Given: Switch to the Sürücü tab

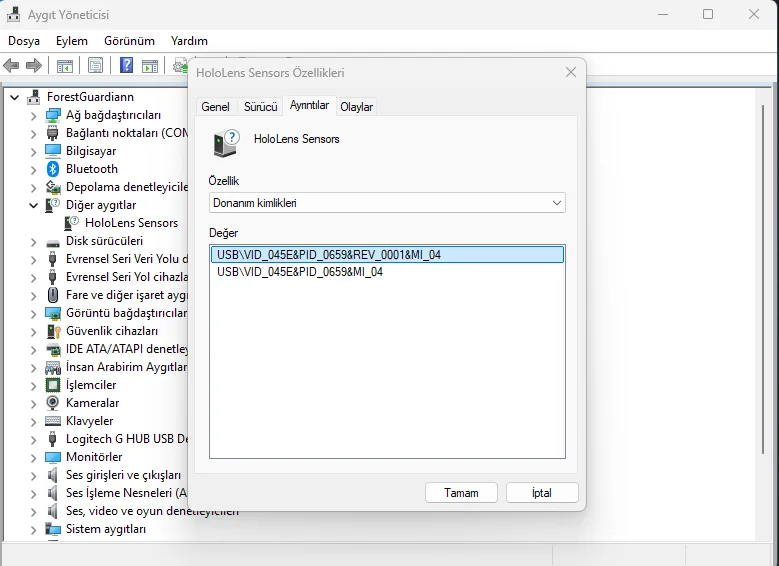Looking at the screenshot, I should click(x=260, y=107).
